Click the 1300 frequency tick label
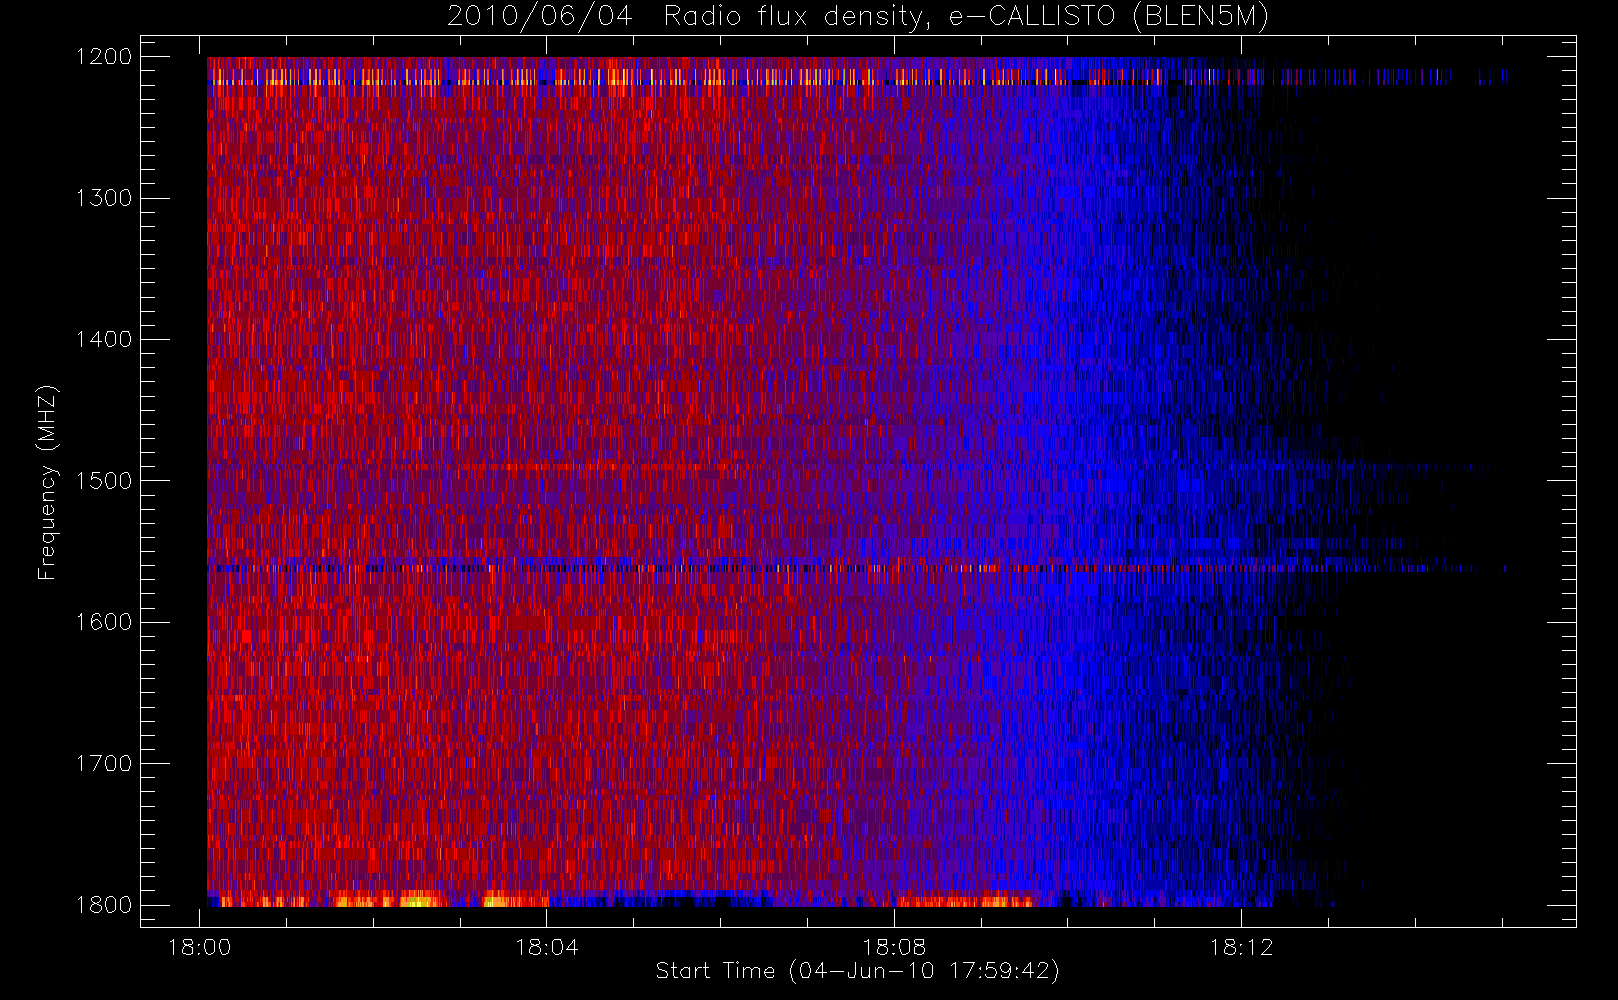This screenshot has width=1618, height=1000. 104,198
